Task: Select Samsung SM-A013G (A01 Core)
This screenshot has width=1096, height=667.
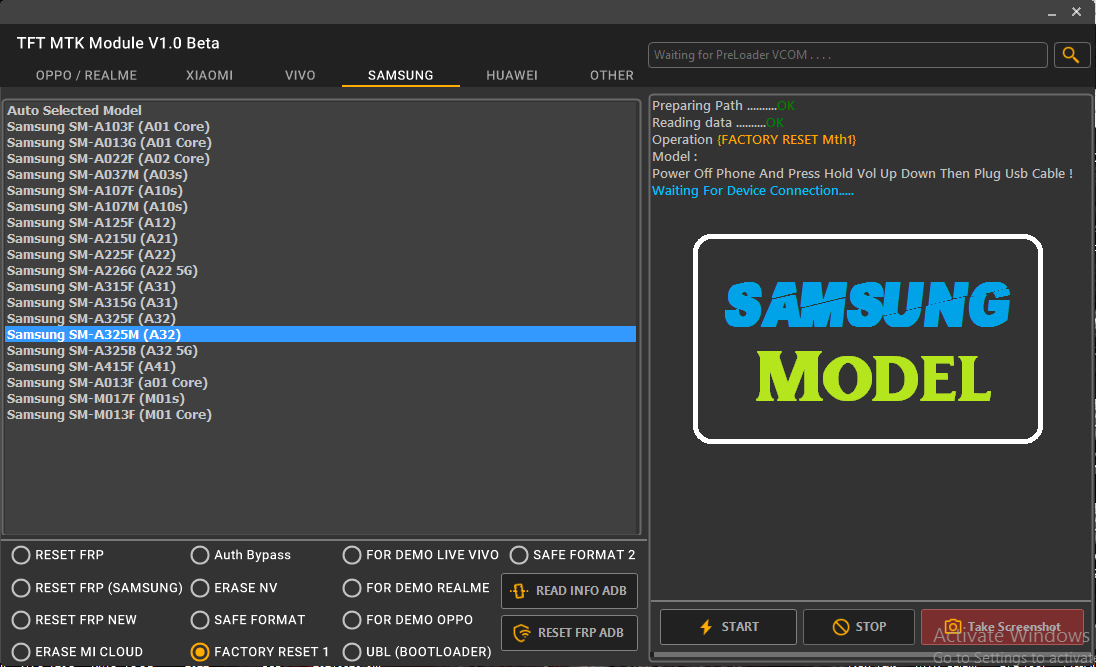Action: [x=320, y=143]
